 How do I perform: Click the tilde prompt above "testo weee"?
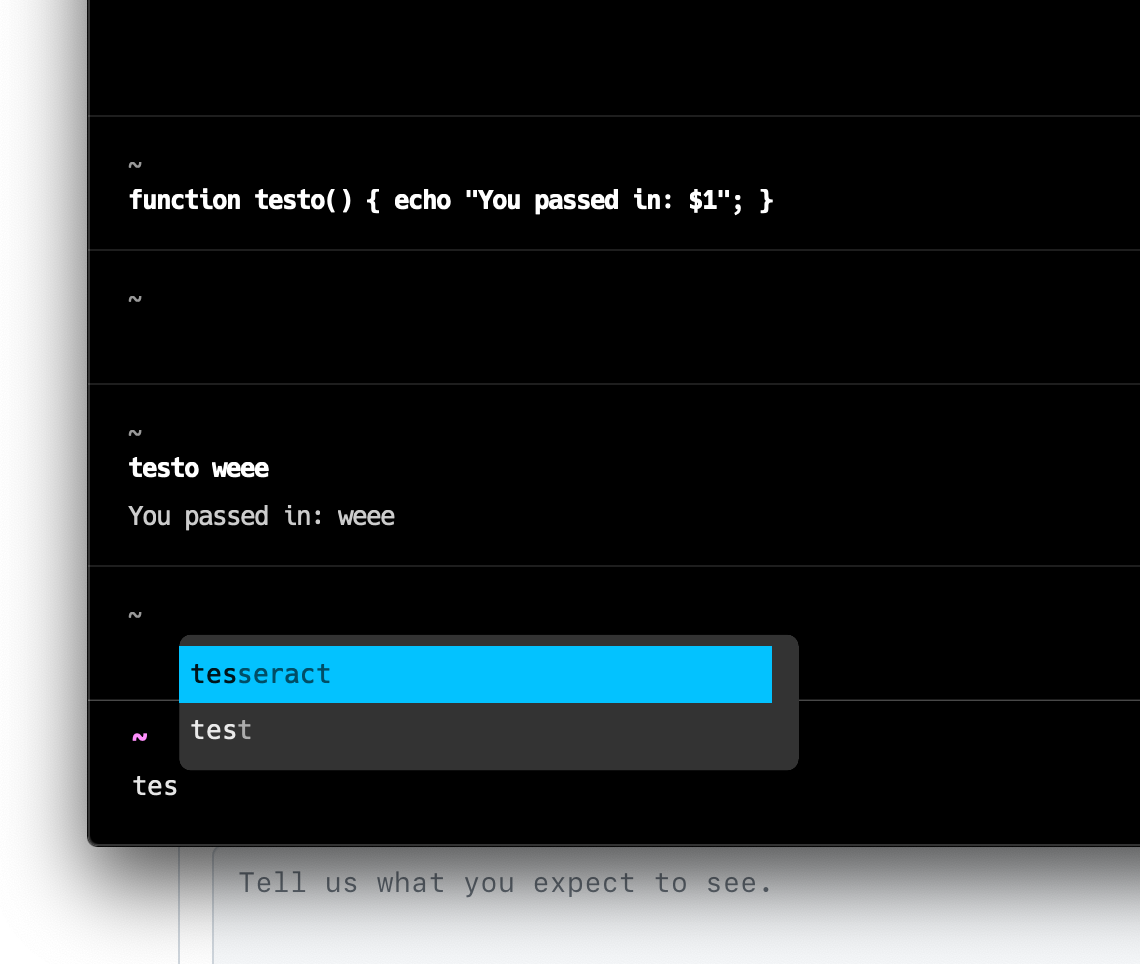133,432
